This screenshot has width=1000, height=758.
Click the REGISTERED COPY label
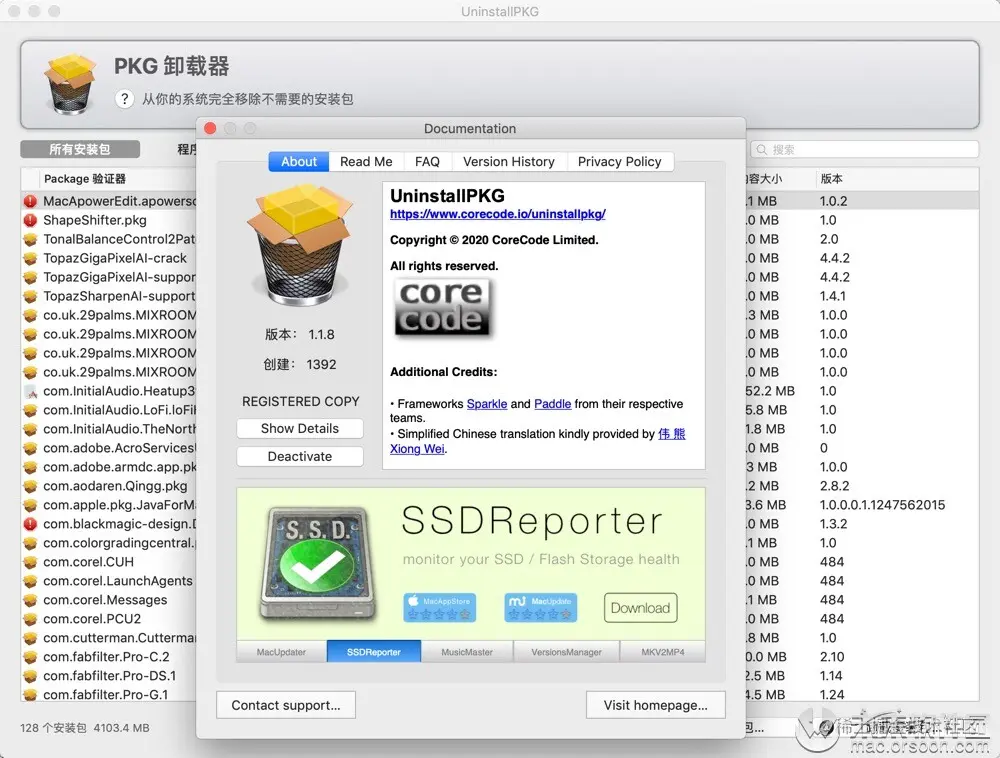pyautogui.click(x=300, y=402)
